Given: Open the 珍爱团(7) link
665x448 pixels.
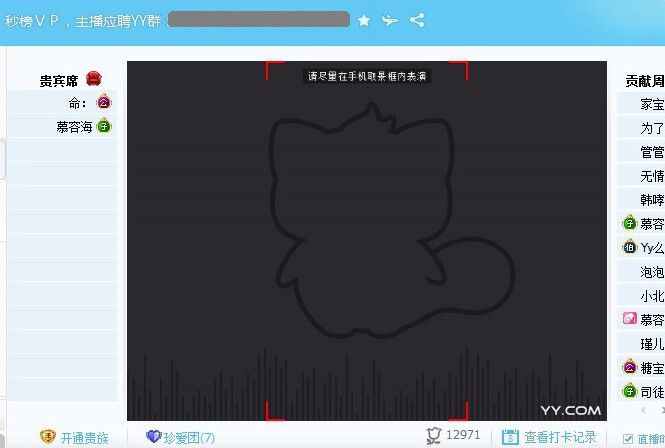Looking at the screenshot, I should click(189, 438).
